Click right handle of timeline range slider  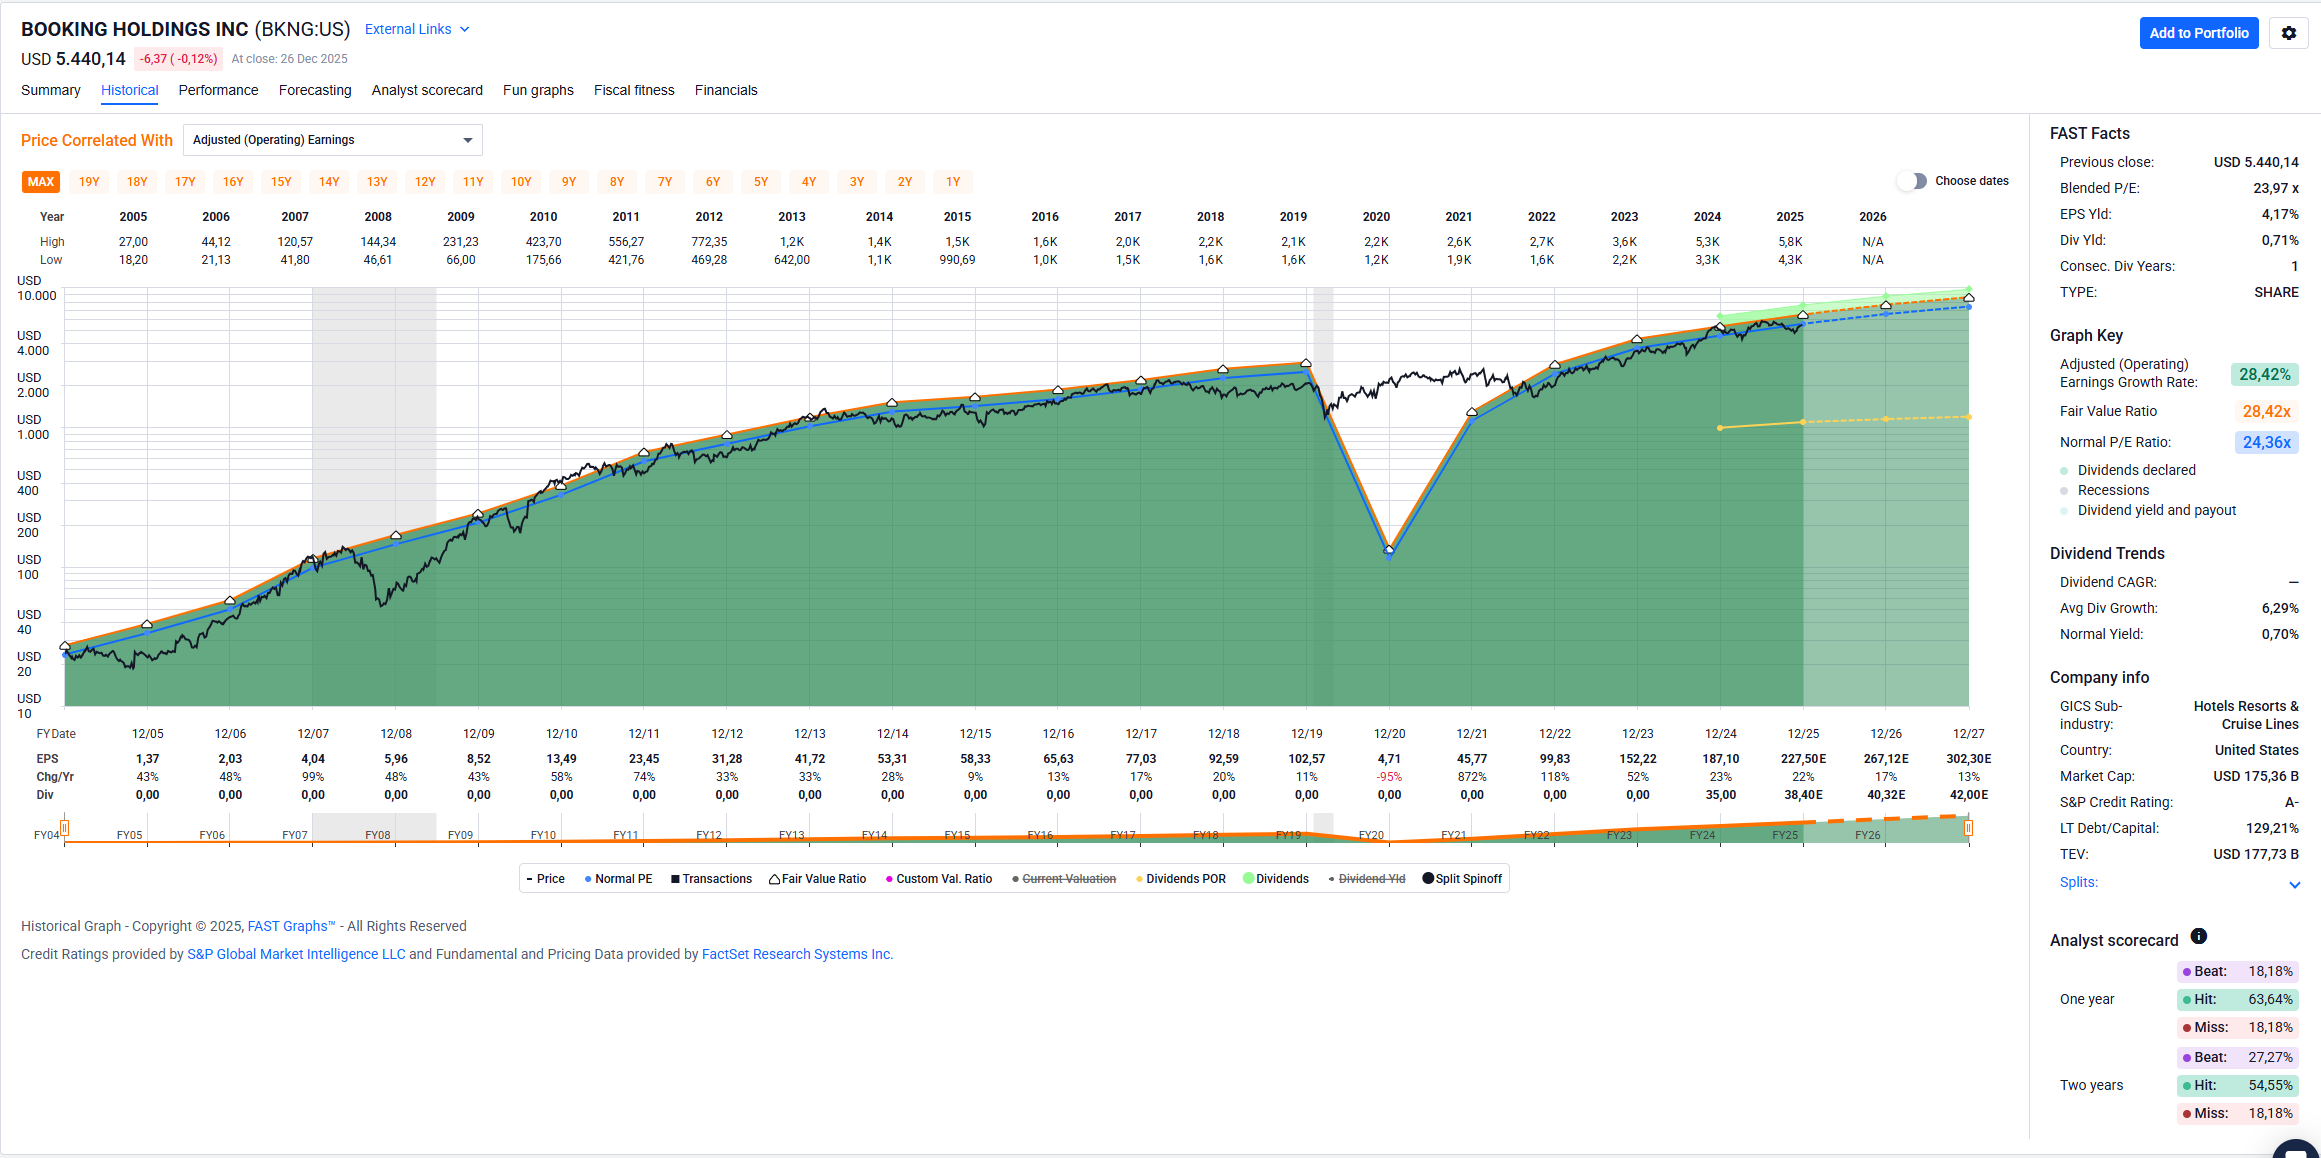point(1968,828)
